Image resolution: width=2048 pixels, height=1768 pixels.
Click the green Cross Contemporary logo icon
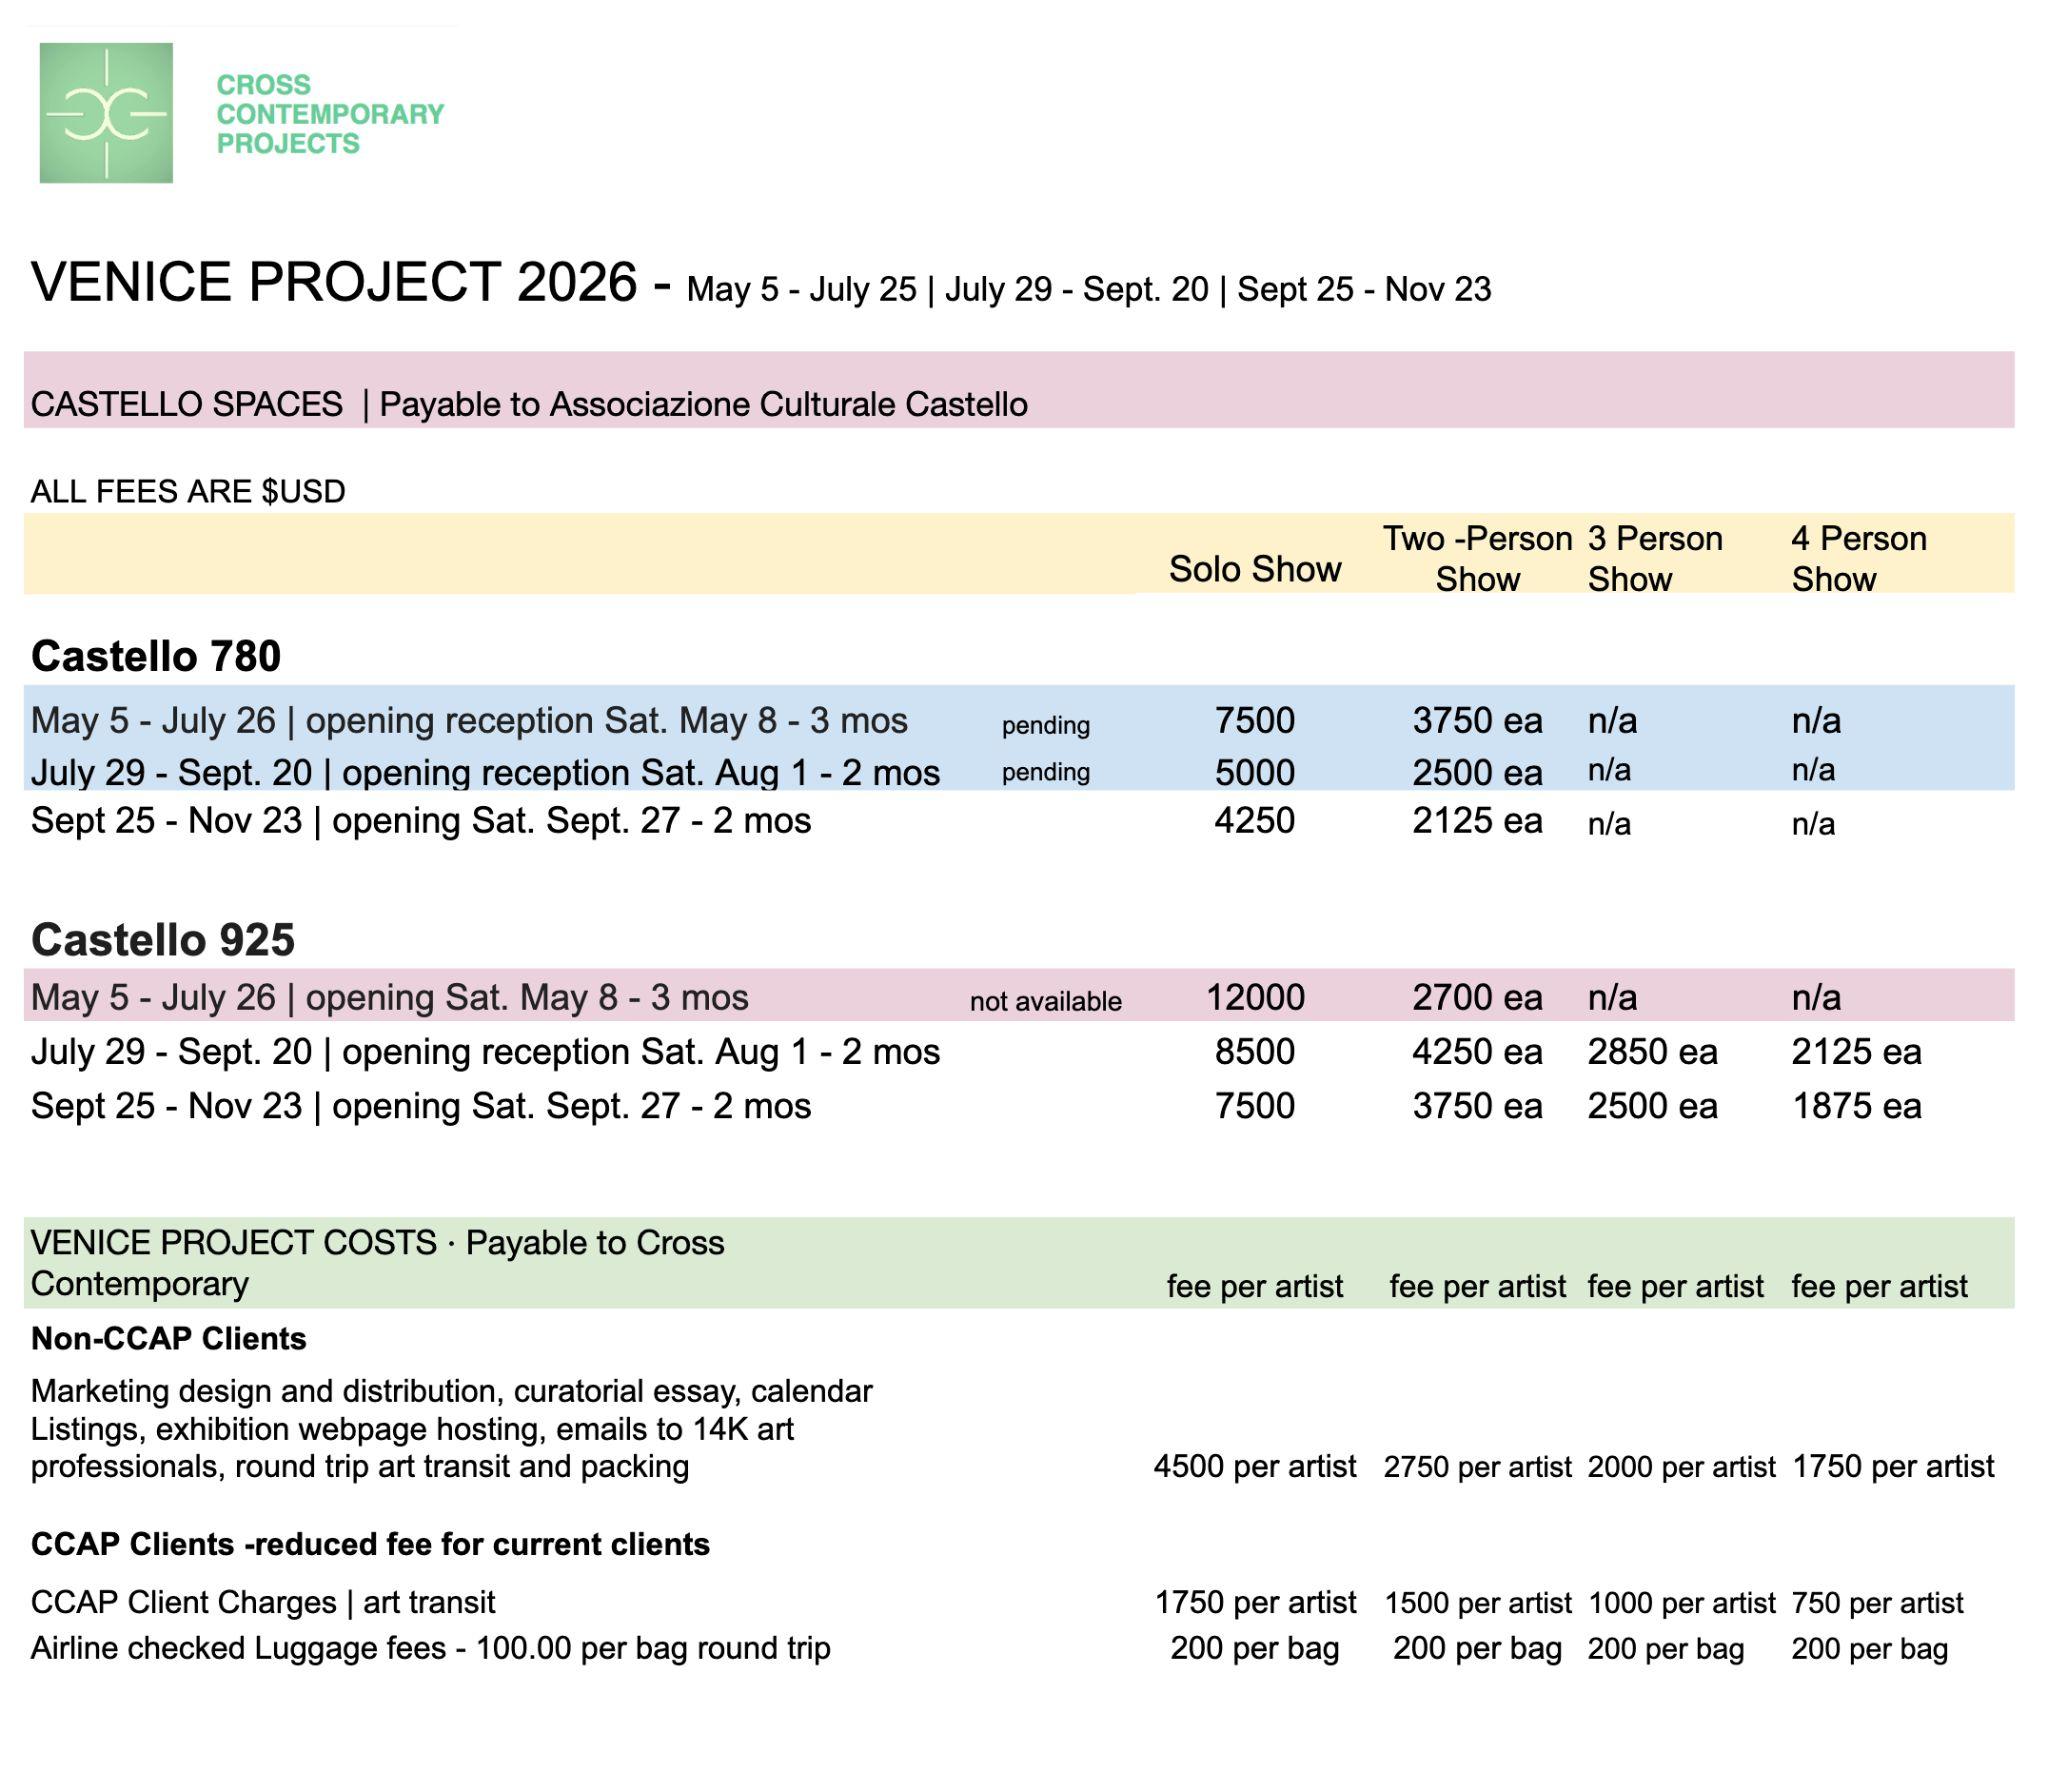tap(106, 113)
